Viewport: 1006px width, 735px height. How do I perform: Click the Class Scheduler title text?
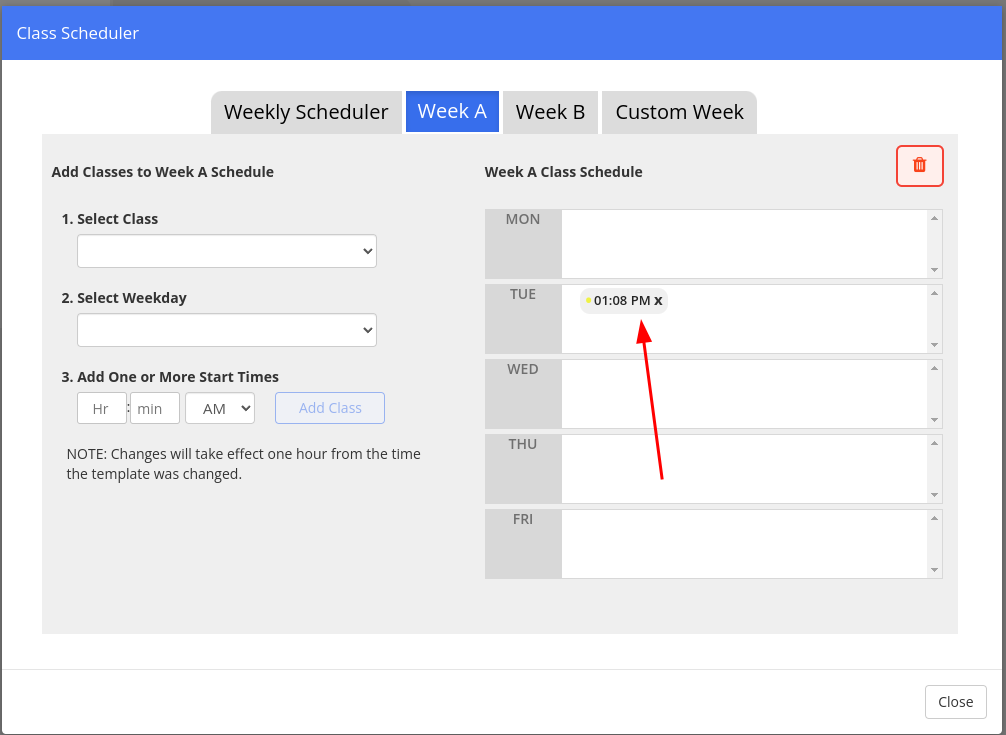point(78,33)
